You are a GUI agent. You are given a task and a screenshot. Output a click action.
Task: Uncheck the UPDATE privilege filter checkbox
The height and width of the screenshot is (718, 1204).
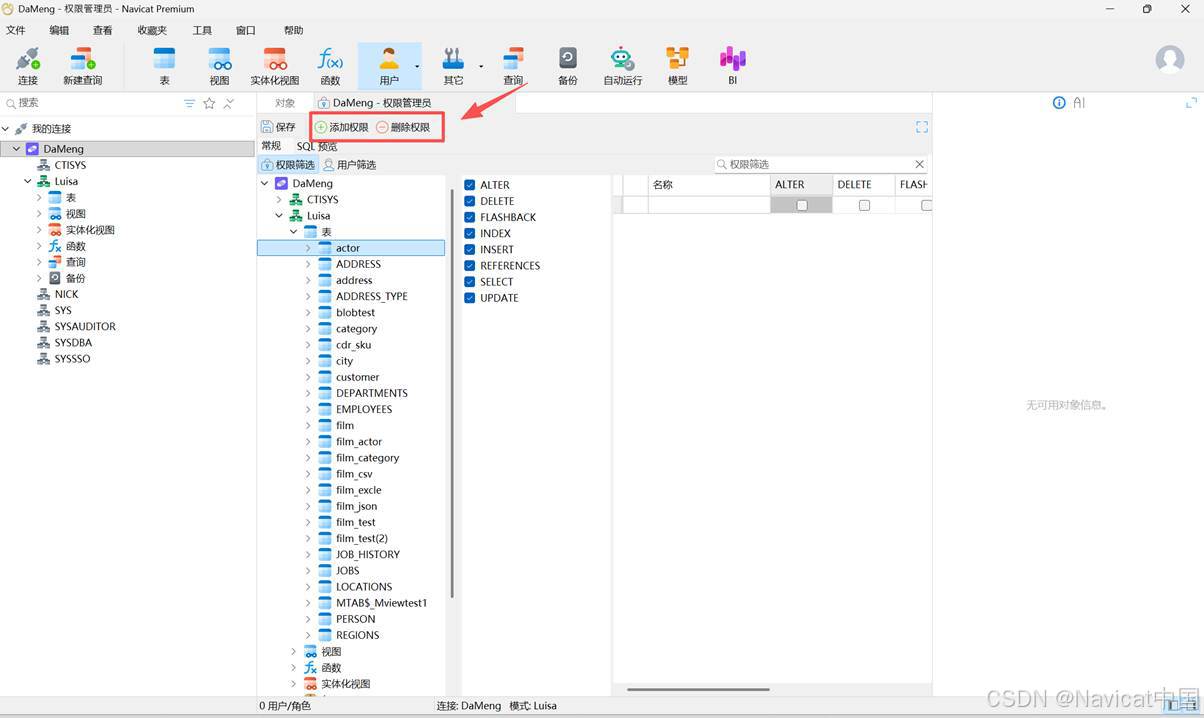click(469, 298)
